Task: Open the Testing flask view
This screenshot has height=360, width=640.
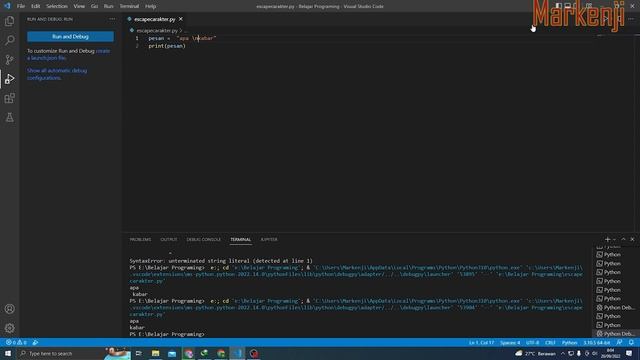Action: [x=9, y=118]
